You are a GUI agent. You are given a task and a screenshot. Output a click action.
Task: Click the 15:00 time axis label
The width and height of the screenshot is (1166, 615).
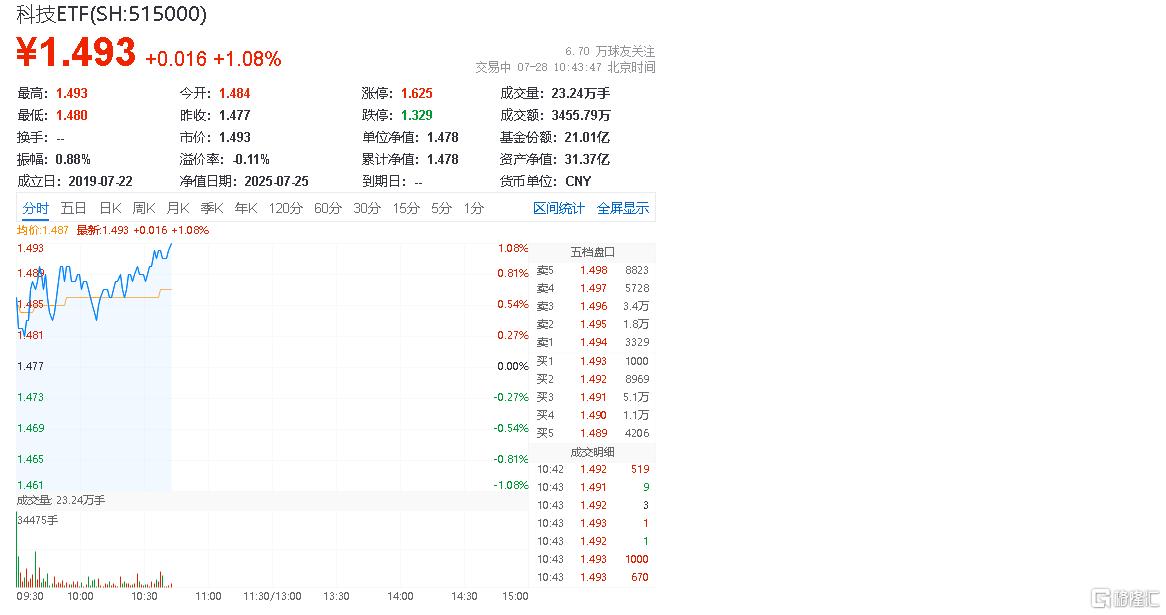tap(515, 596)
